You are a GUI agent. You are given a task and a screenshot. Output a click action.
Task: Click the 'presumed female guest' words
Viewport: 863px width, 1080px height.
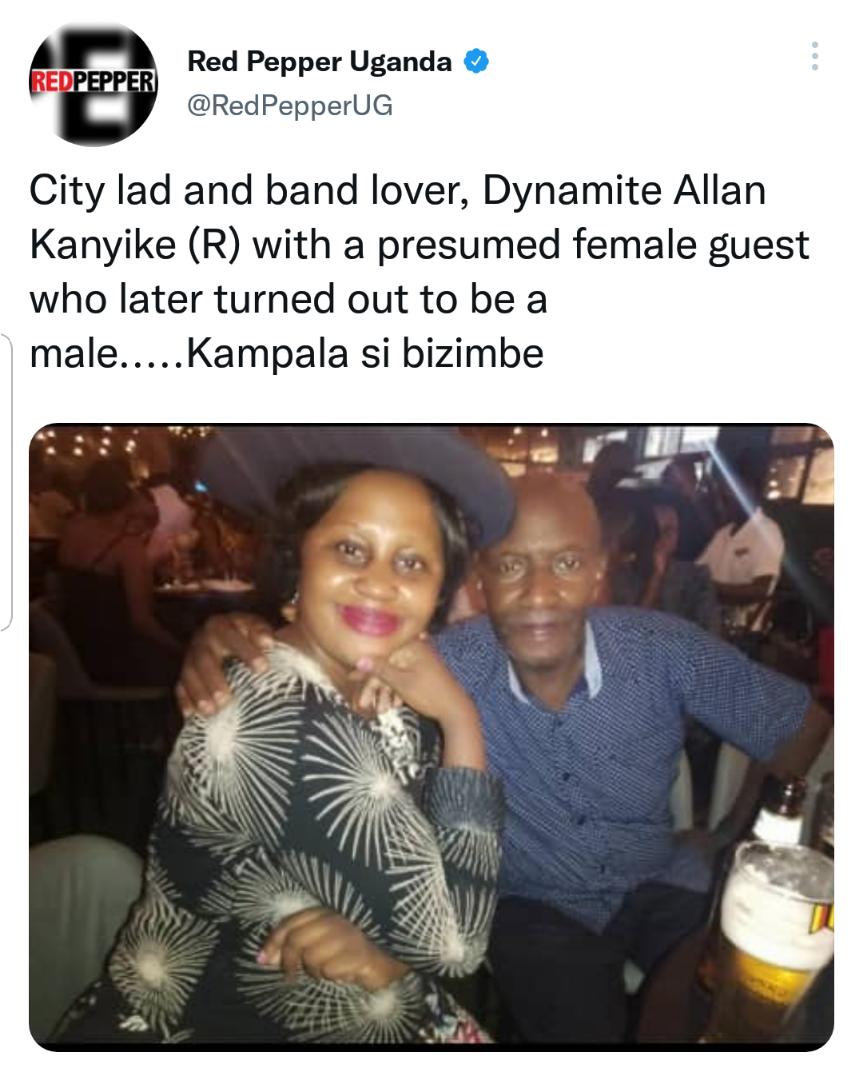pyautogui.click(x=592, y=245)
